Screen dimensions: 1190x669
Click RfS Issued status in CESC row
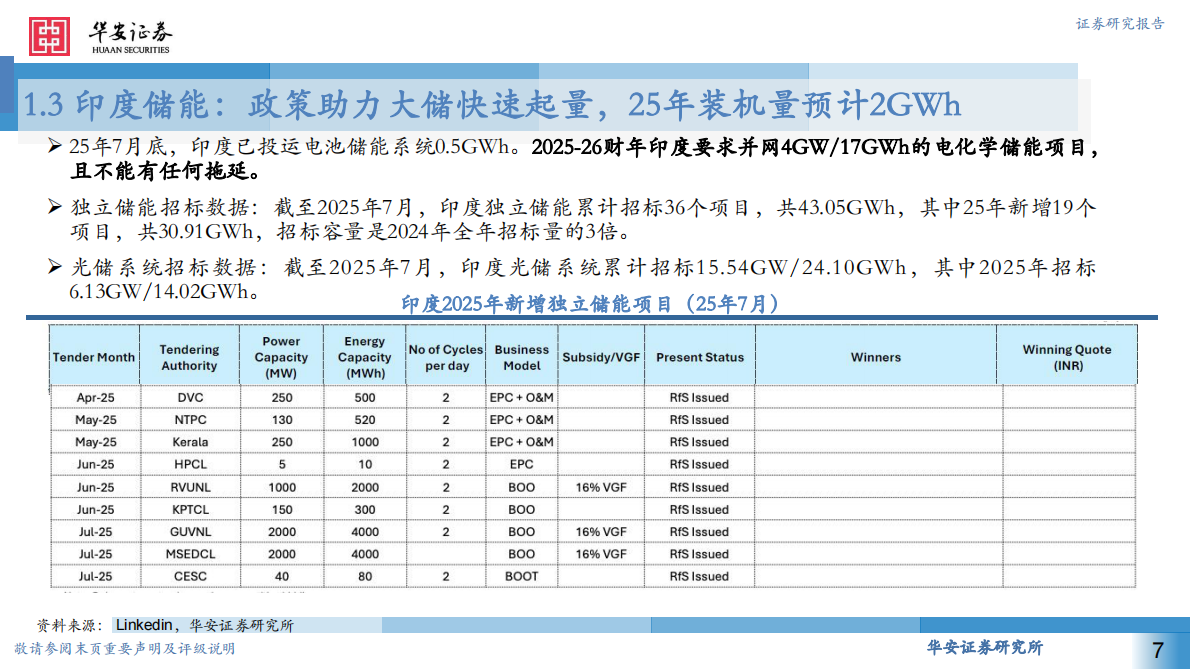click(700, 576)
